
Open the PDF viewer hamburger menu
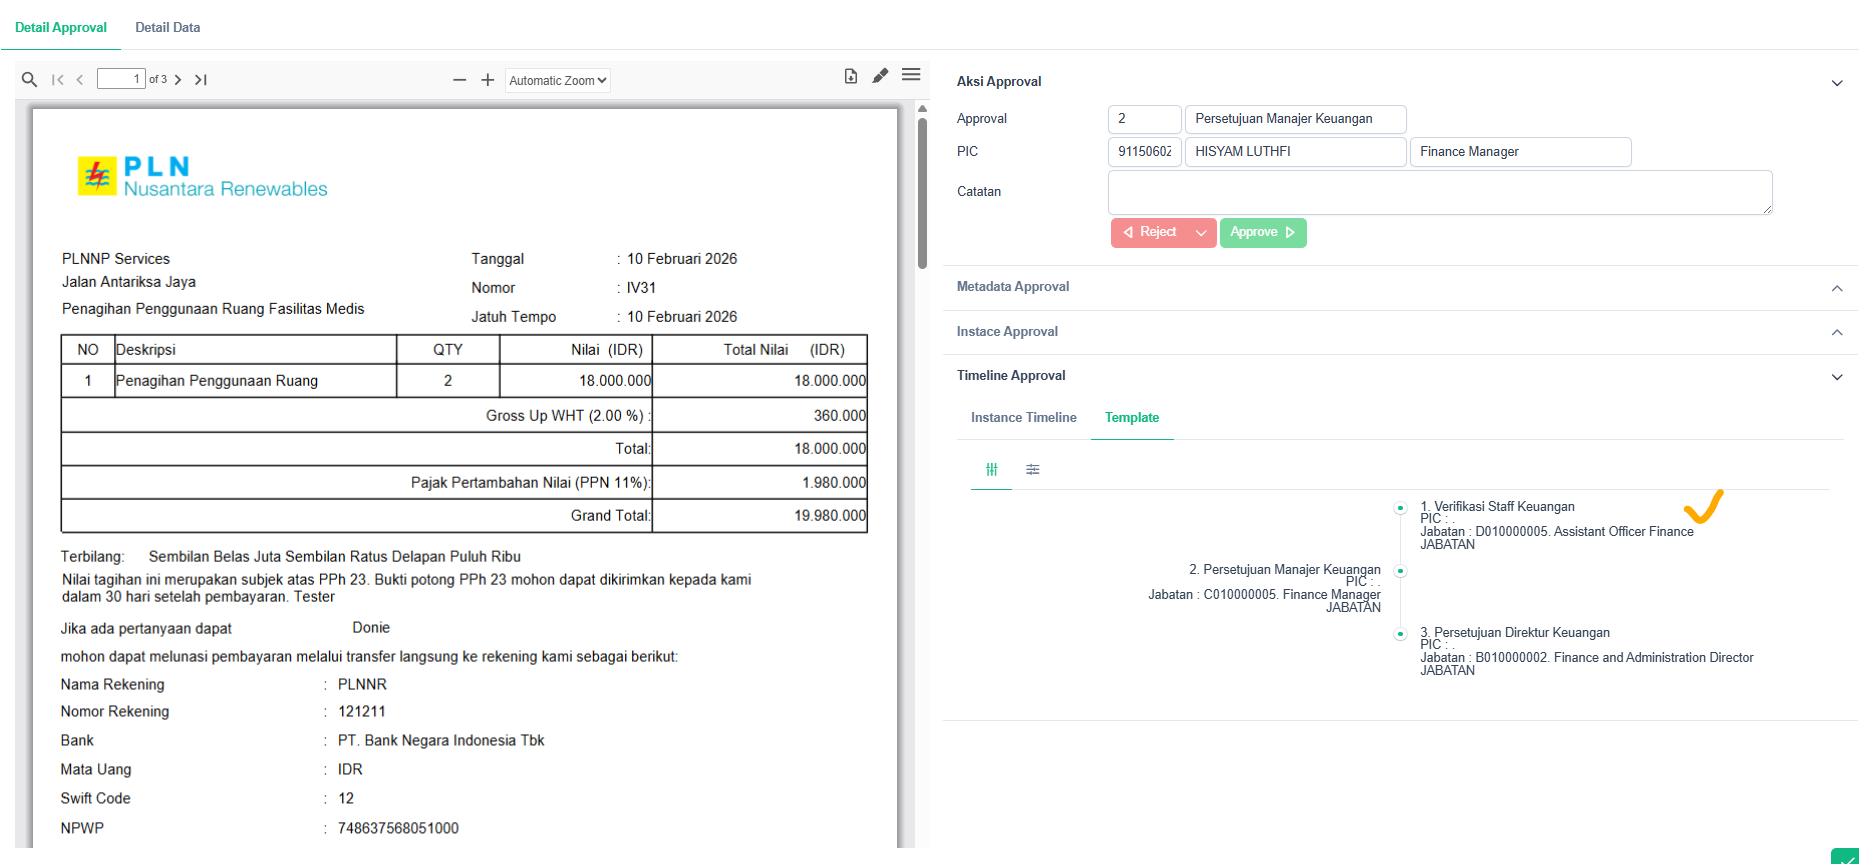pos(911,75)
